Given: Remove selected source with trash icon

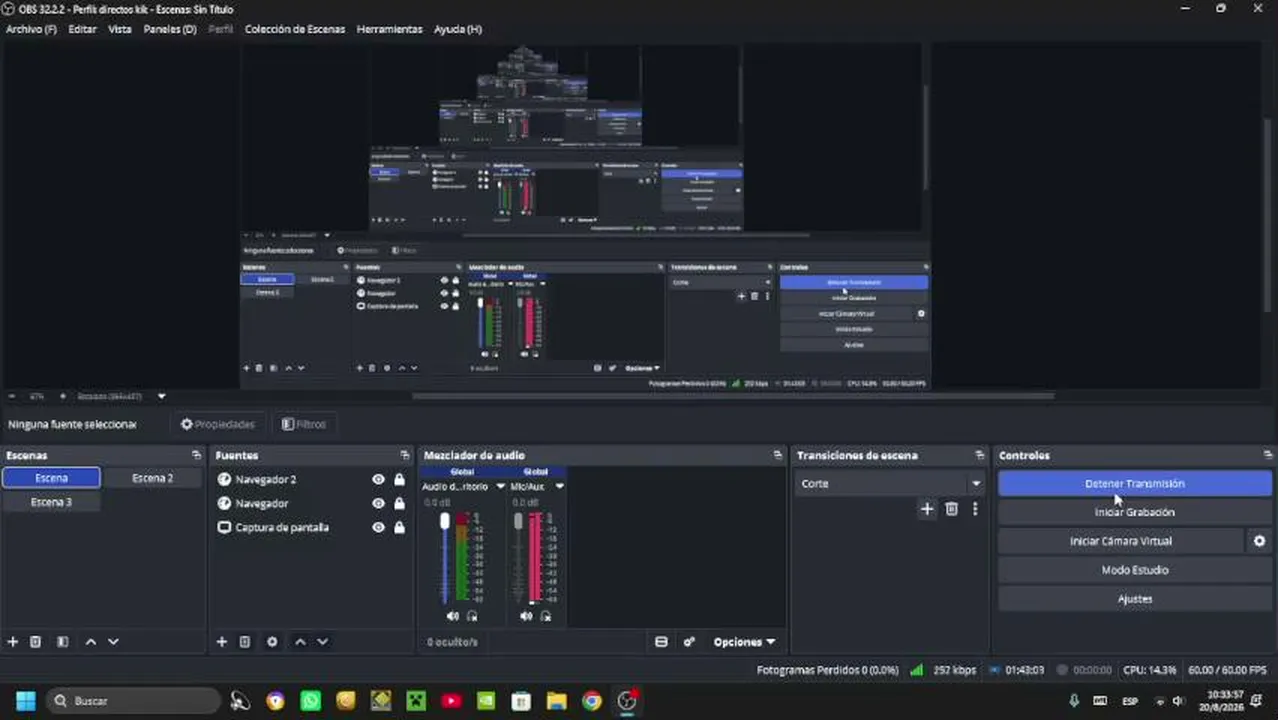Looking at the screenshot, I should pos(245,642).
